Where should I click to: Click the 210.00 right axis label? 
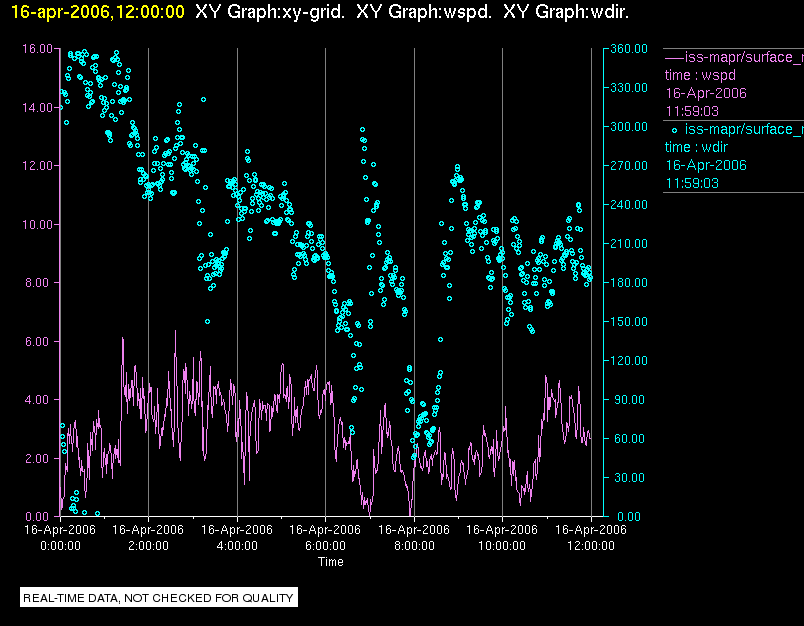(x=629, y=244)
